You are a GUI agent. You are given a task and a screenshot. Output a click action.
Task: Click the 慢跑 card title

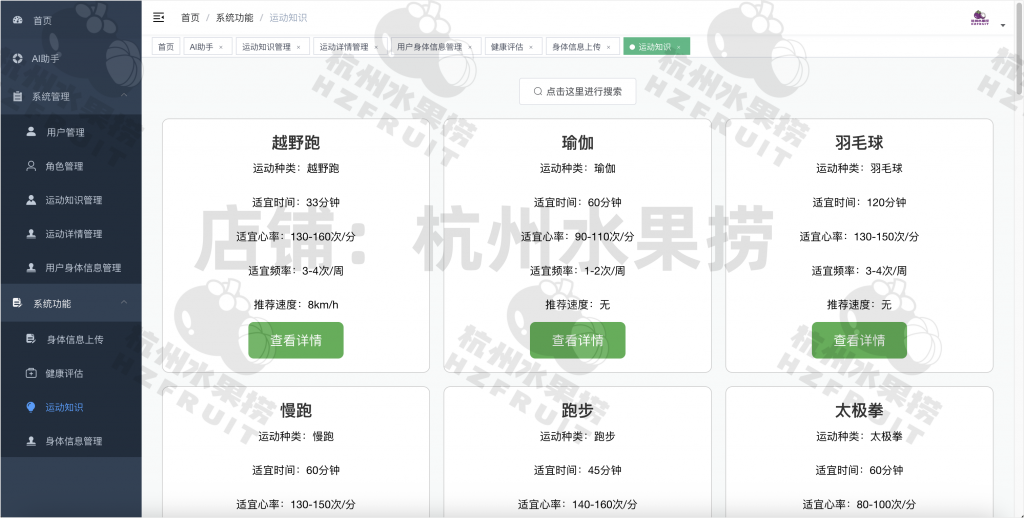296,410
